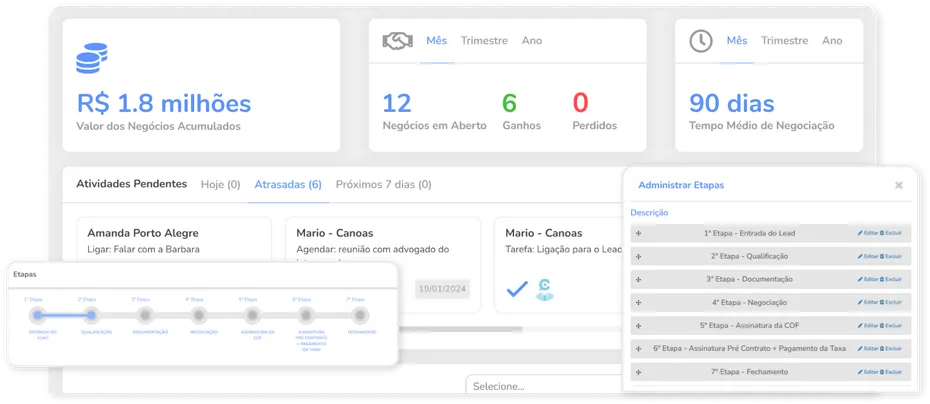Viewport: 930px width, 404px height.
Task: Edit the 3ª Etapa - Documentação
Action: pos(868,279)
